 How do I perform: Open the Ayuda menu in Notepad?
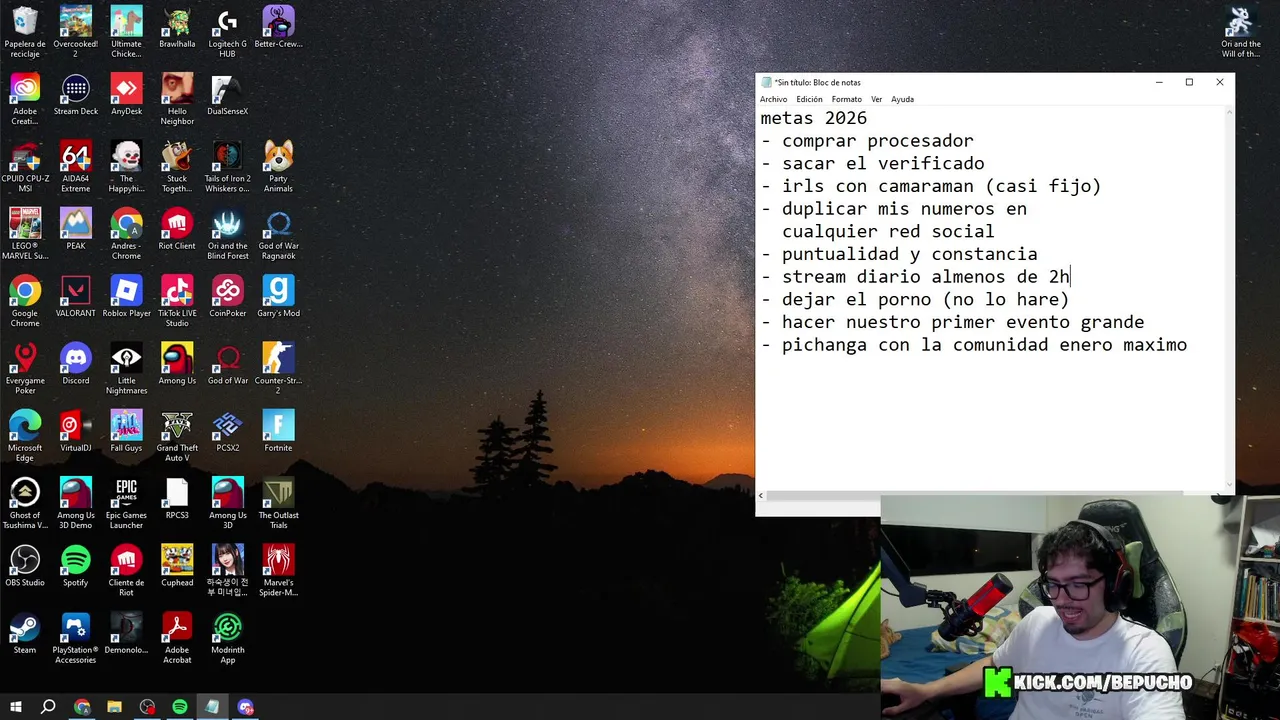[x=902, y=99]
